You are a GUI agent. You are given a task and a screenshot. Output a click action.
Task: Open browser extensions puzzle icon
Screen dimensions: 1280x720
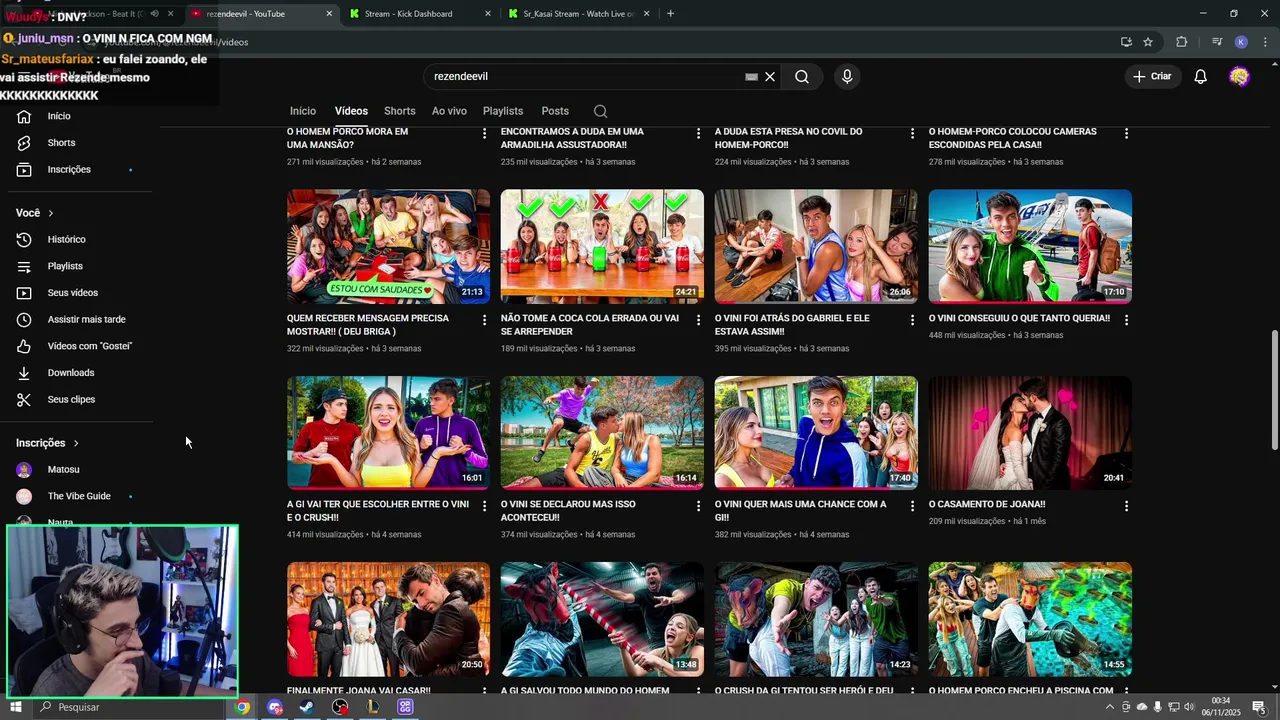click(1182, 42)
